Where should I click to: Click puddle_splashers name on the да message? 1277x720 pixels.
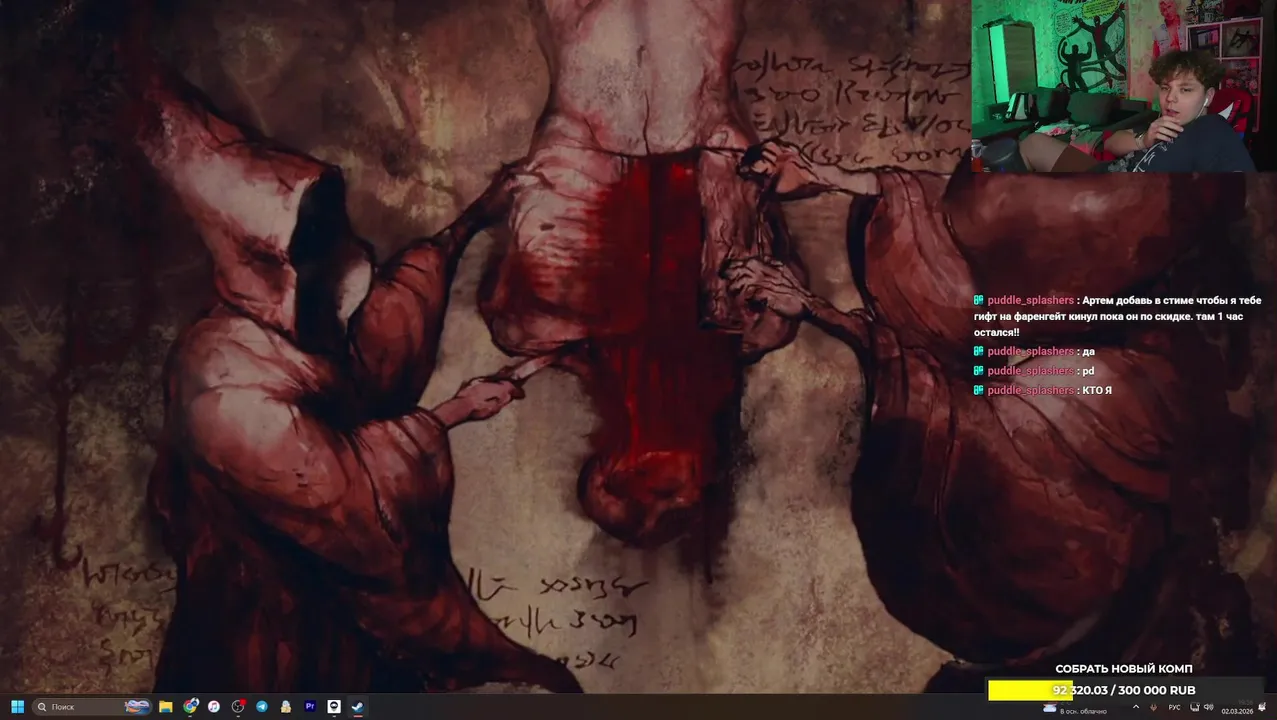pos(1030,351)
